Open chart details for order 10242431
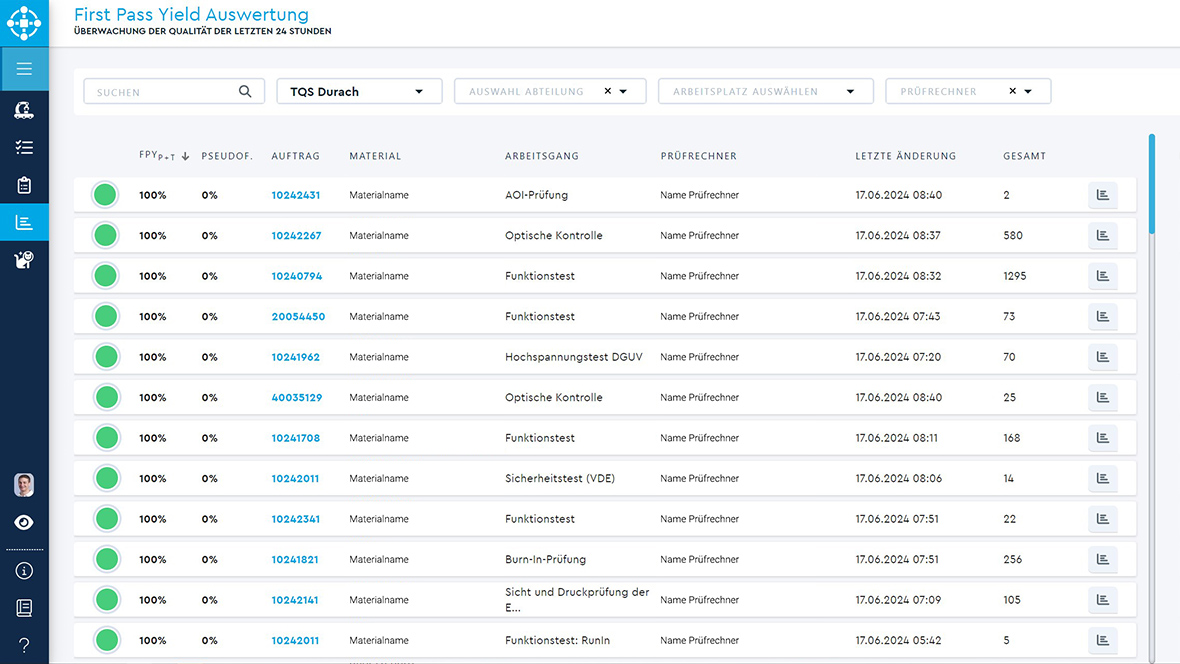The width and height of the screenshot is (1180, 664). click(1102, 196)
